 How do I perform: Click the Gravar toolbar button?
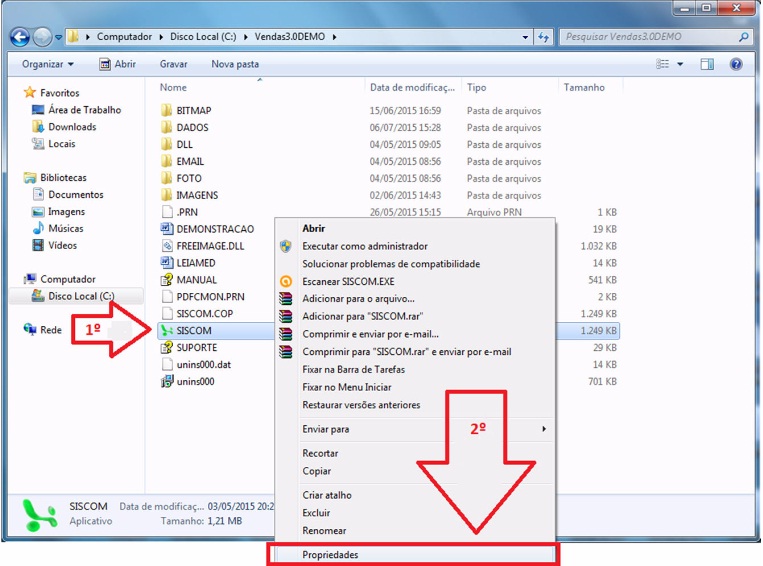coord(173,64)
